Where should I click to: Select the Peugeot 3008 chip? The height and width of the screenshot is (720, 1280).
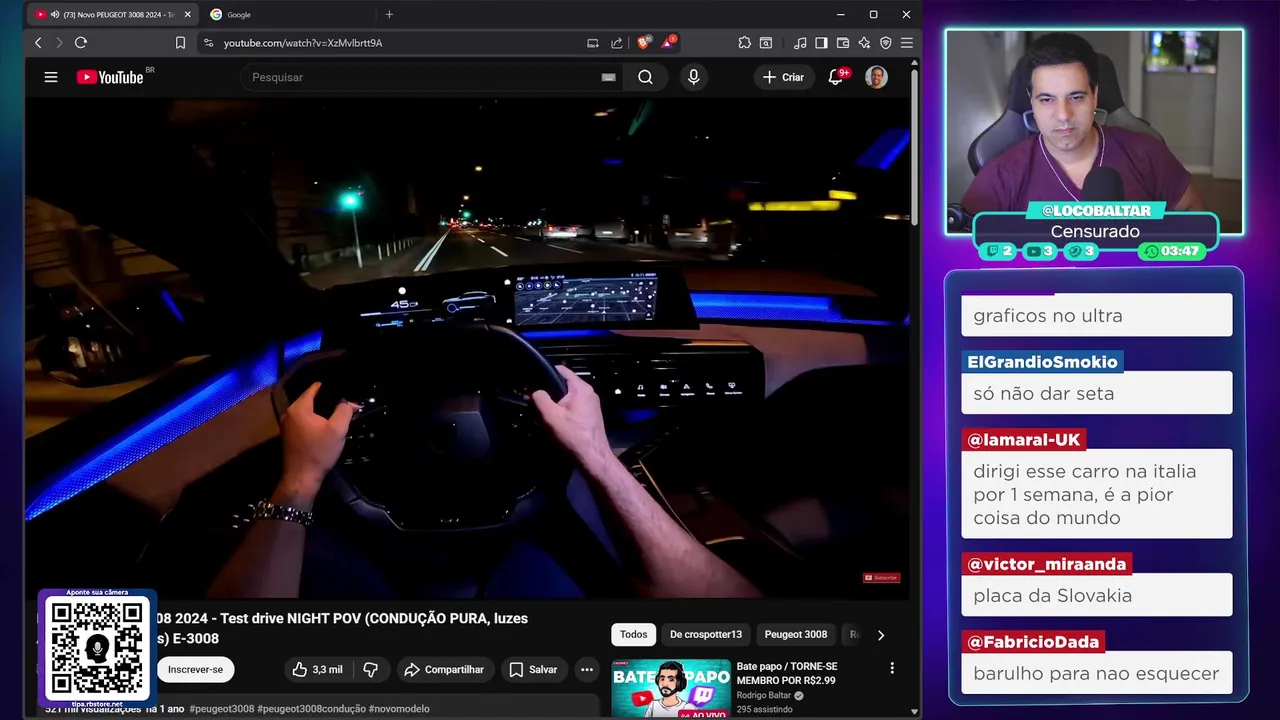[x=796, y=634]
